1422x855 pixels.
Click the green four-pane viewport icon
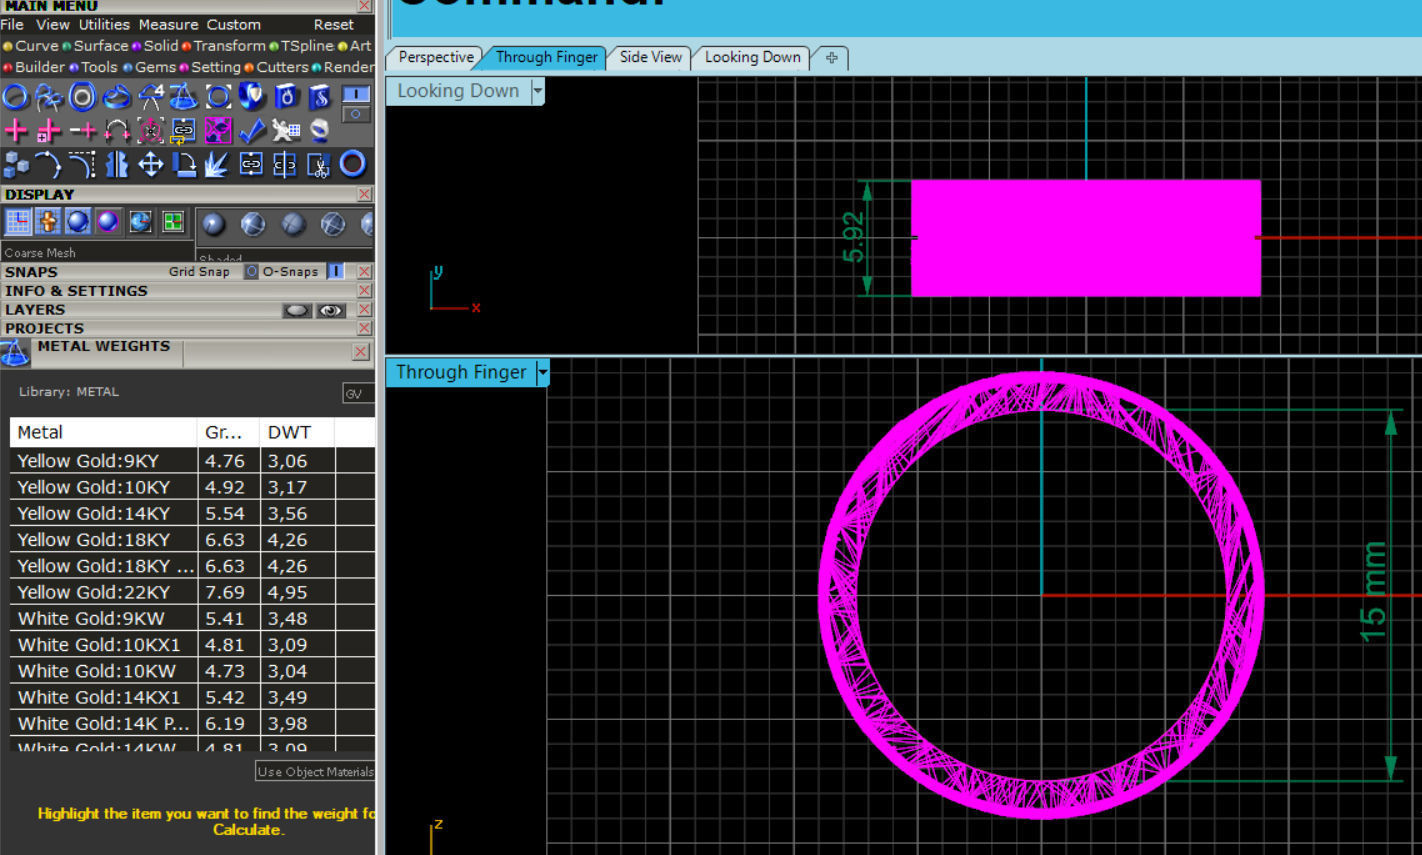(x=173, y=222)
